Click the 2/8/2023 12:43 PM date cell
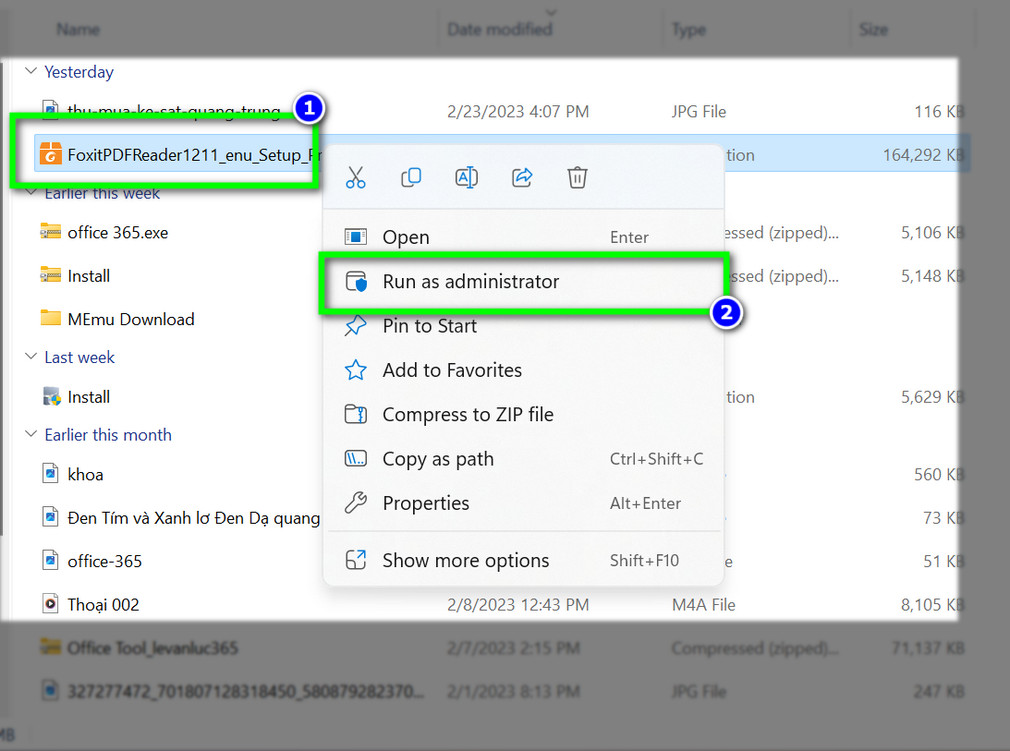Viewport: 1010px width, 751px height. tap(518, 605)
